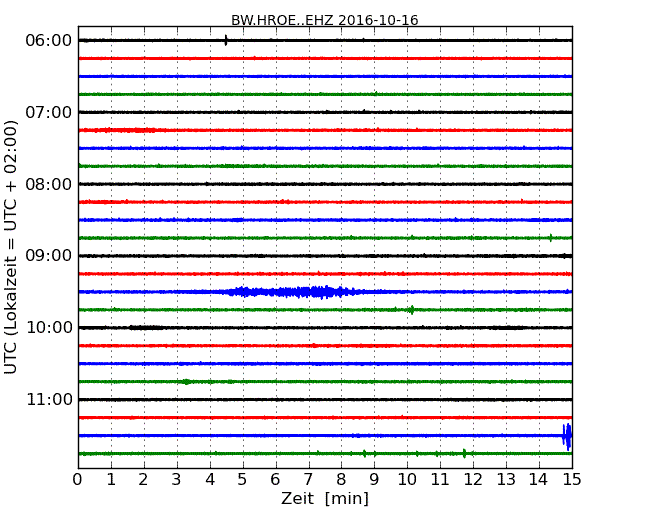Viewport: 650px width, 520px height.
Task: Click the green spike near minute 10 before 10:00
Action: 411,310
